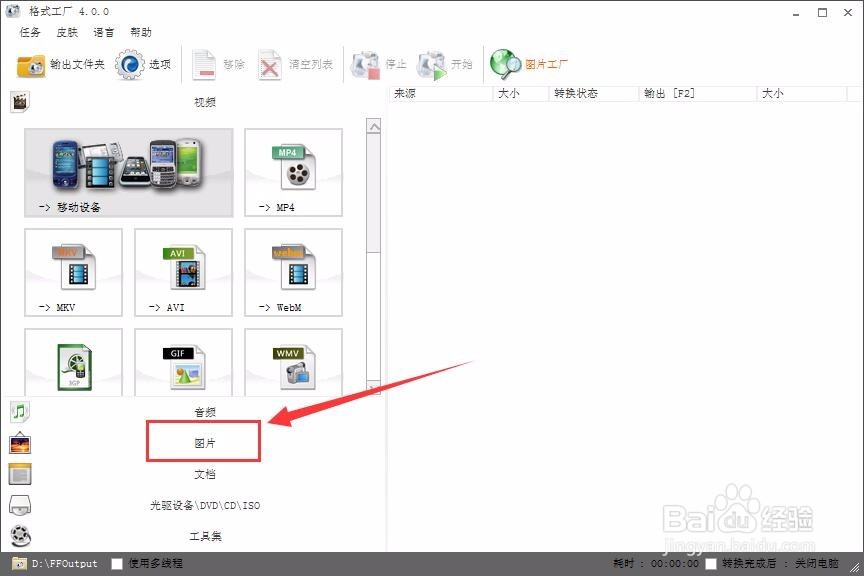The image size is (864, 576).
Task: Expand the 文档 document category
Action: pyautogui.click(x=204, y=473)
